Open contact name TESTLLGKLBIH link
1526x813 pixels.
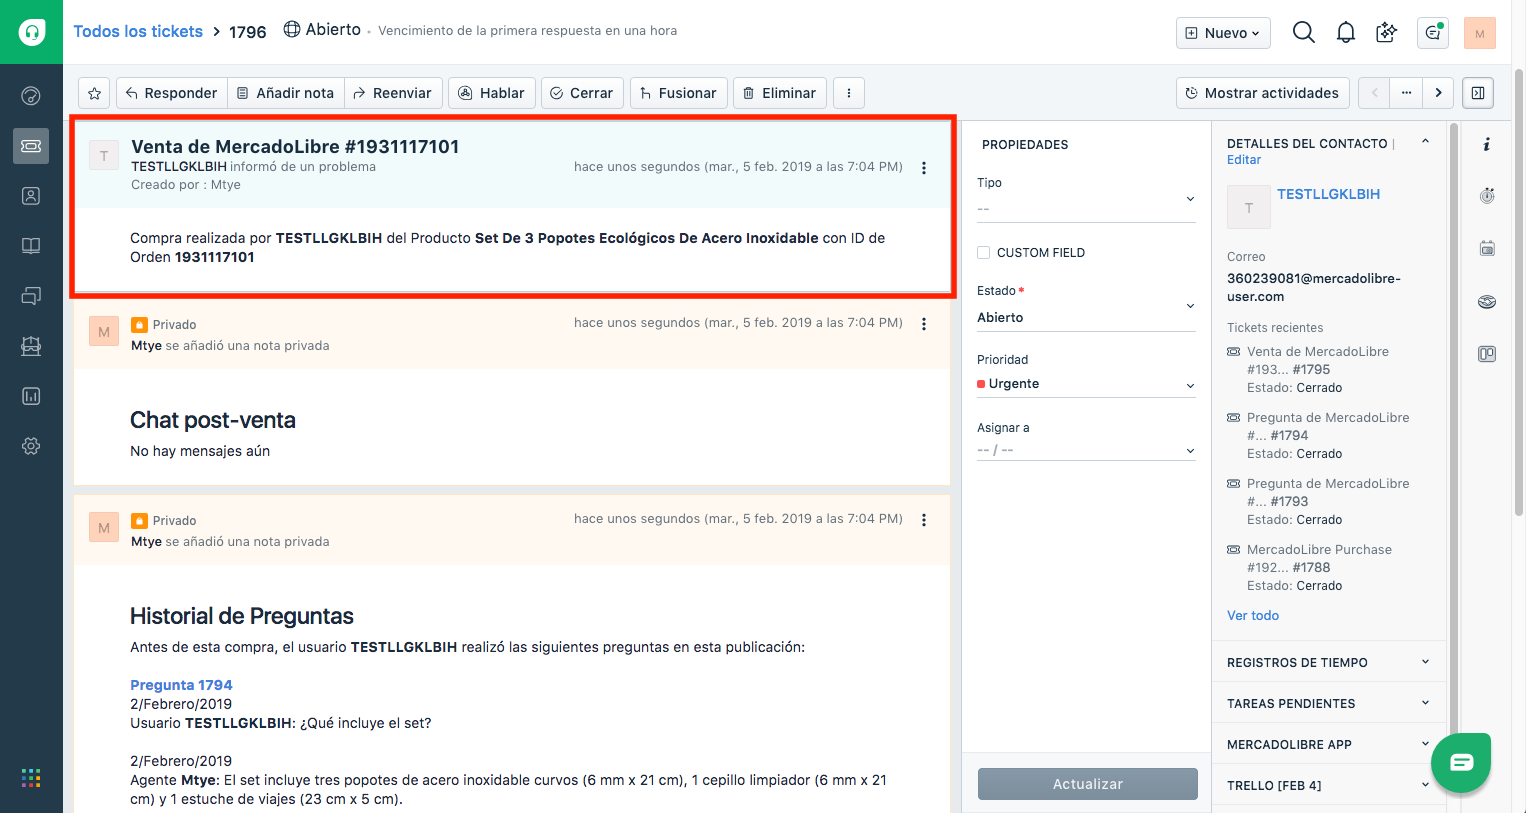(1328, 194)
